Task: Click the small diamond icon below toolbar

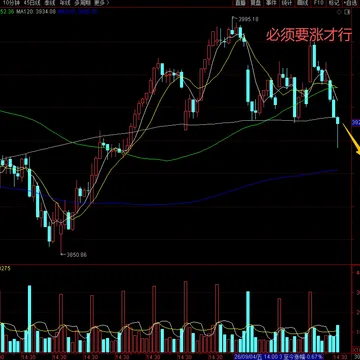Action: point(340,12)
